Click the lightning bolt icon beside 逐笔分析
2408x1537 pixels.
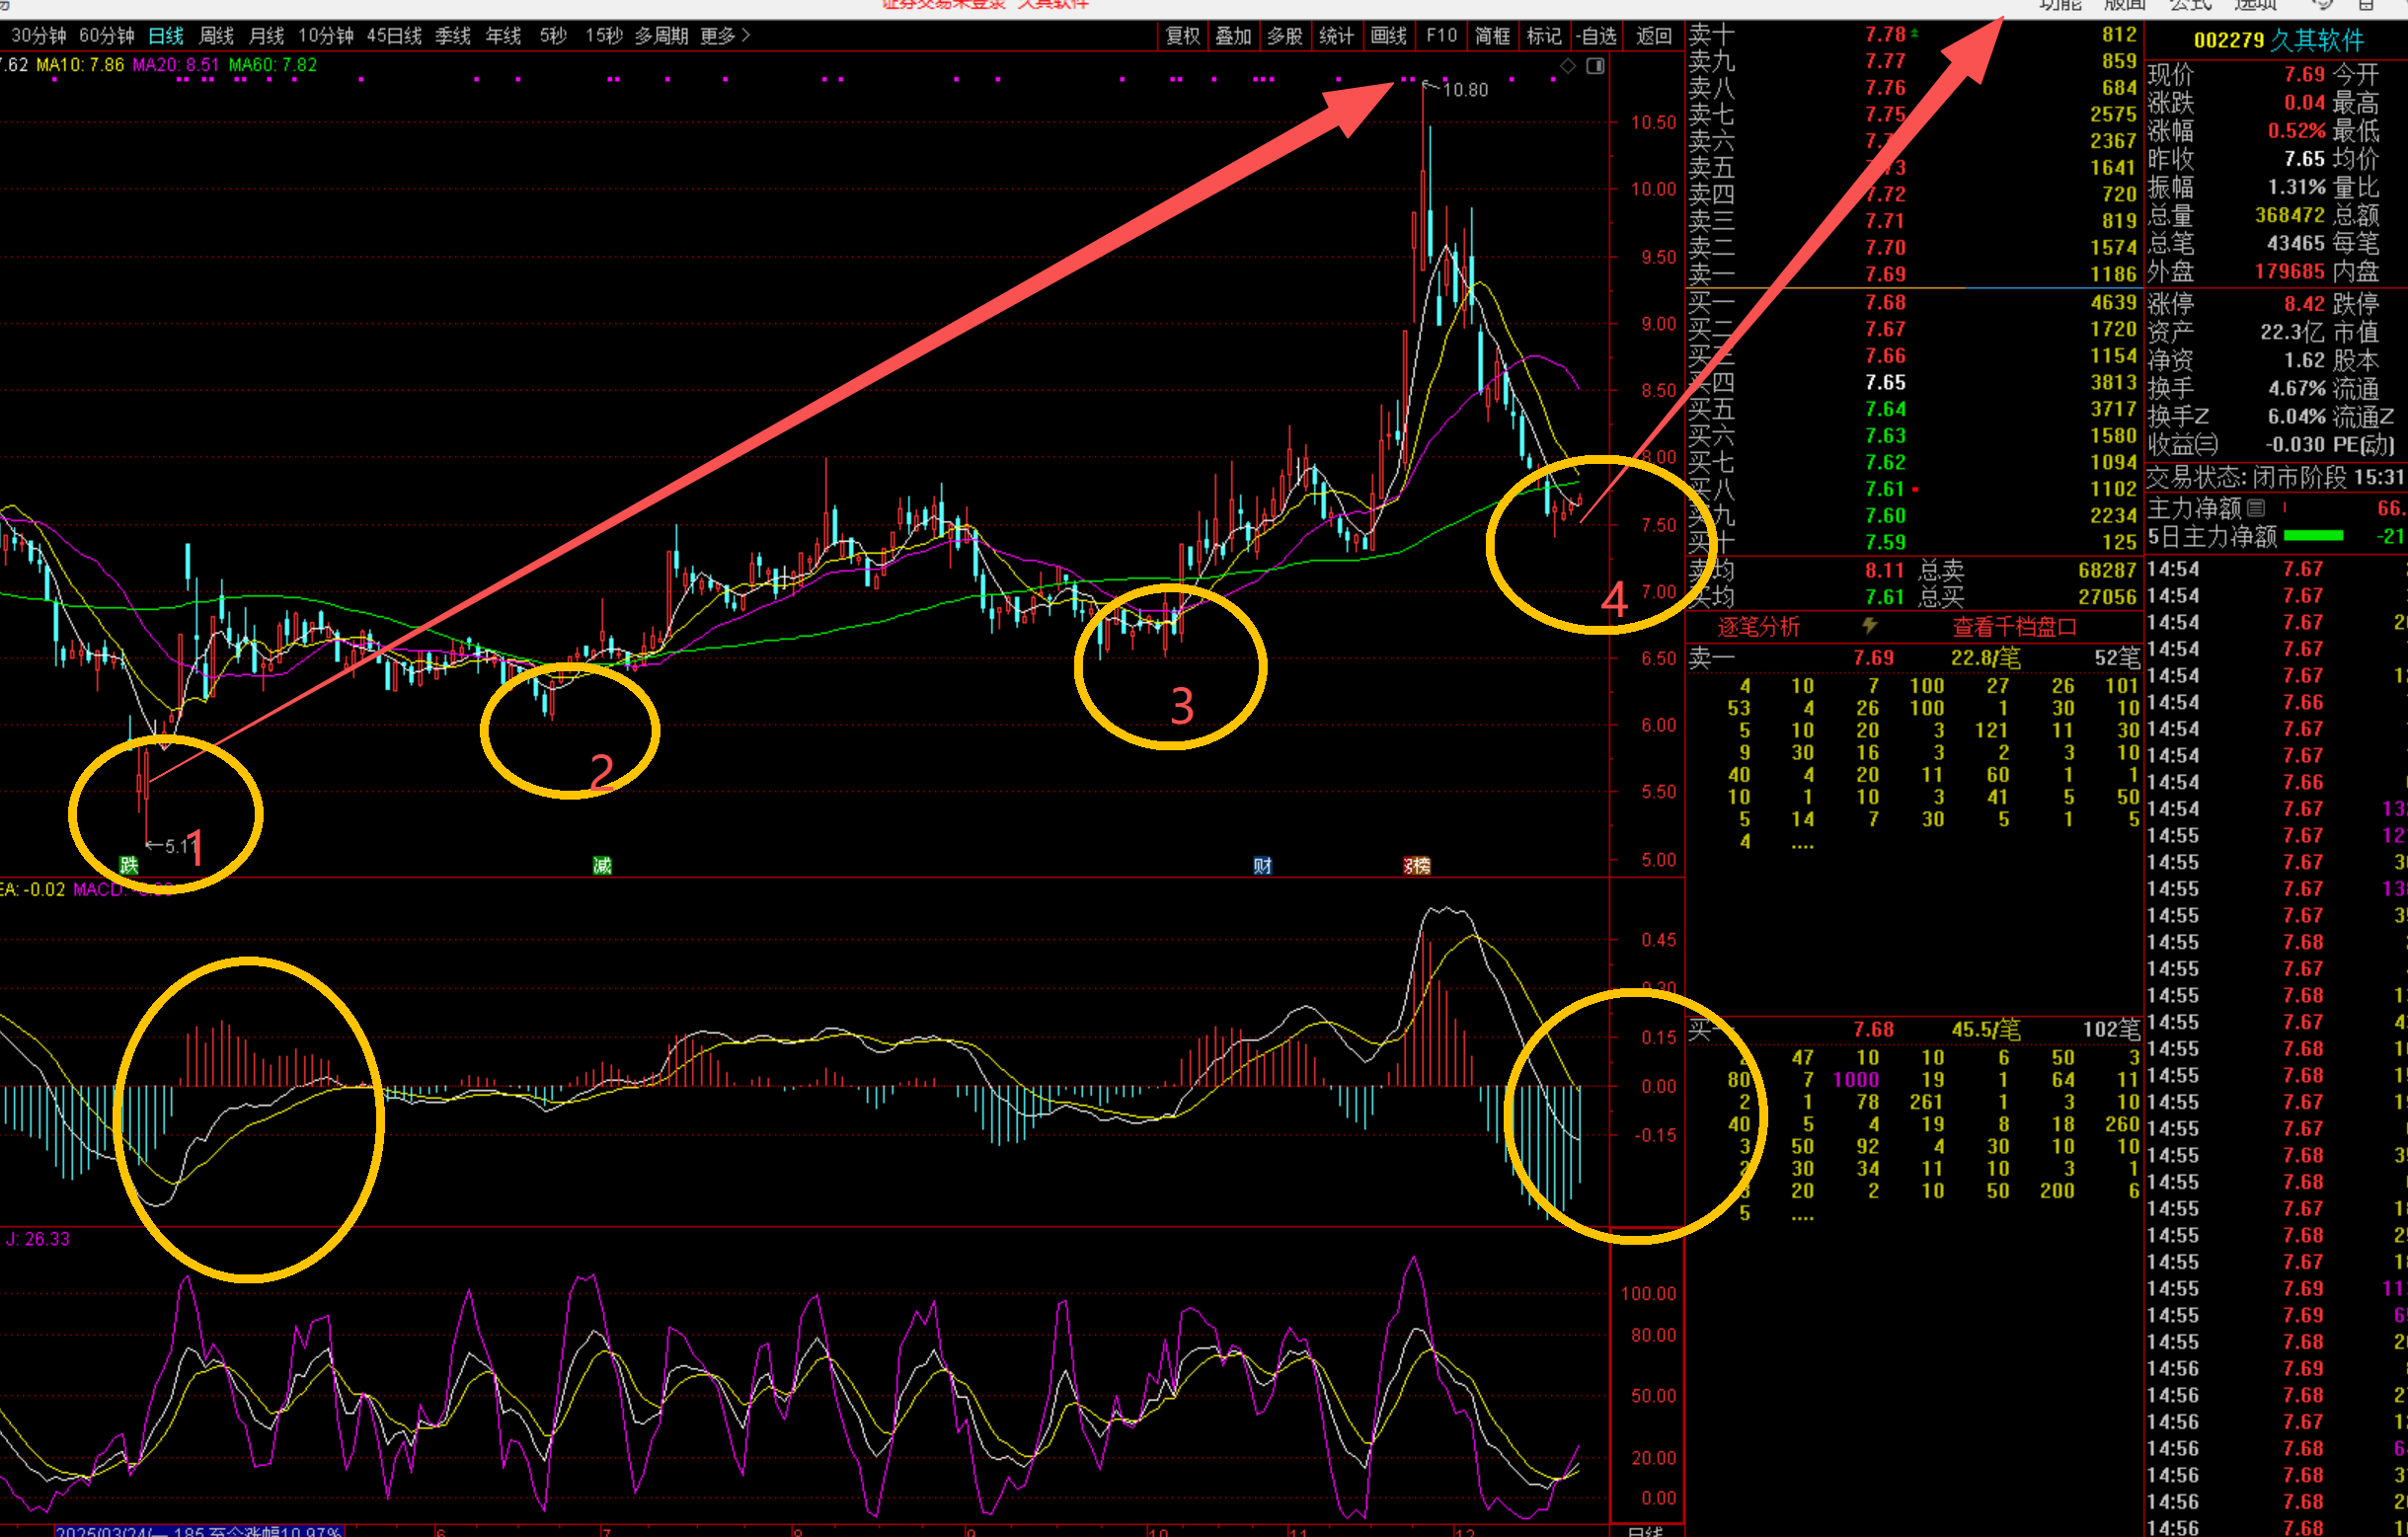pyautogui.click(x=1869, y=626)
